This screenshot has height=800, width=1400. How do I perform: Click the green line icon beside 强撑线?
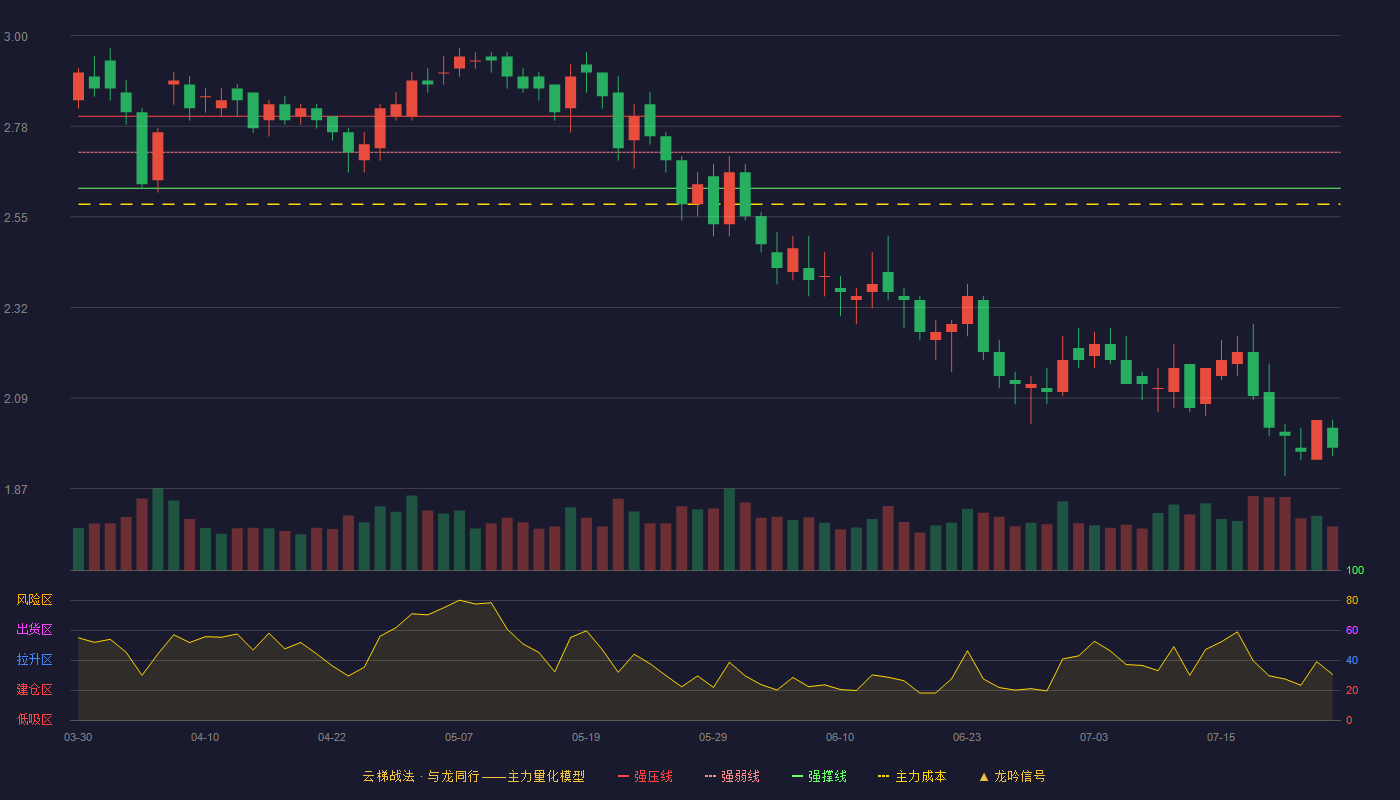(x=797, y=776)
